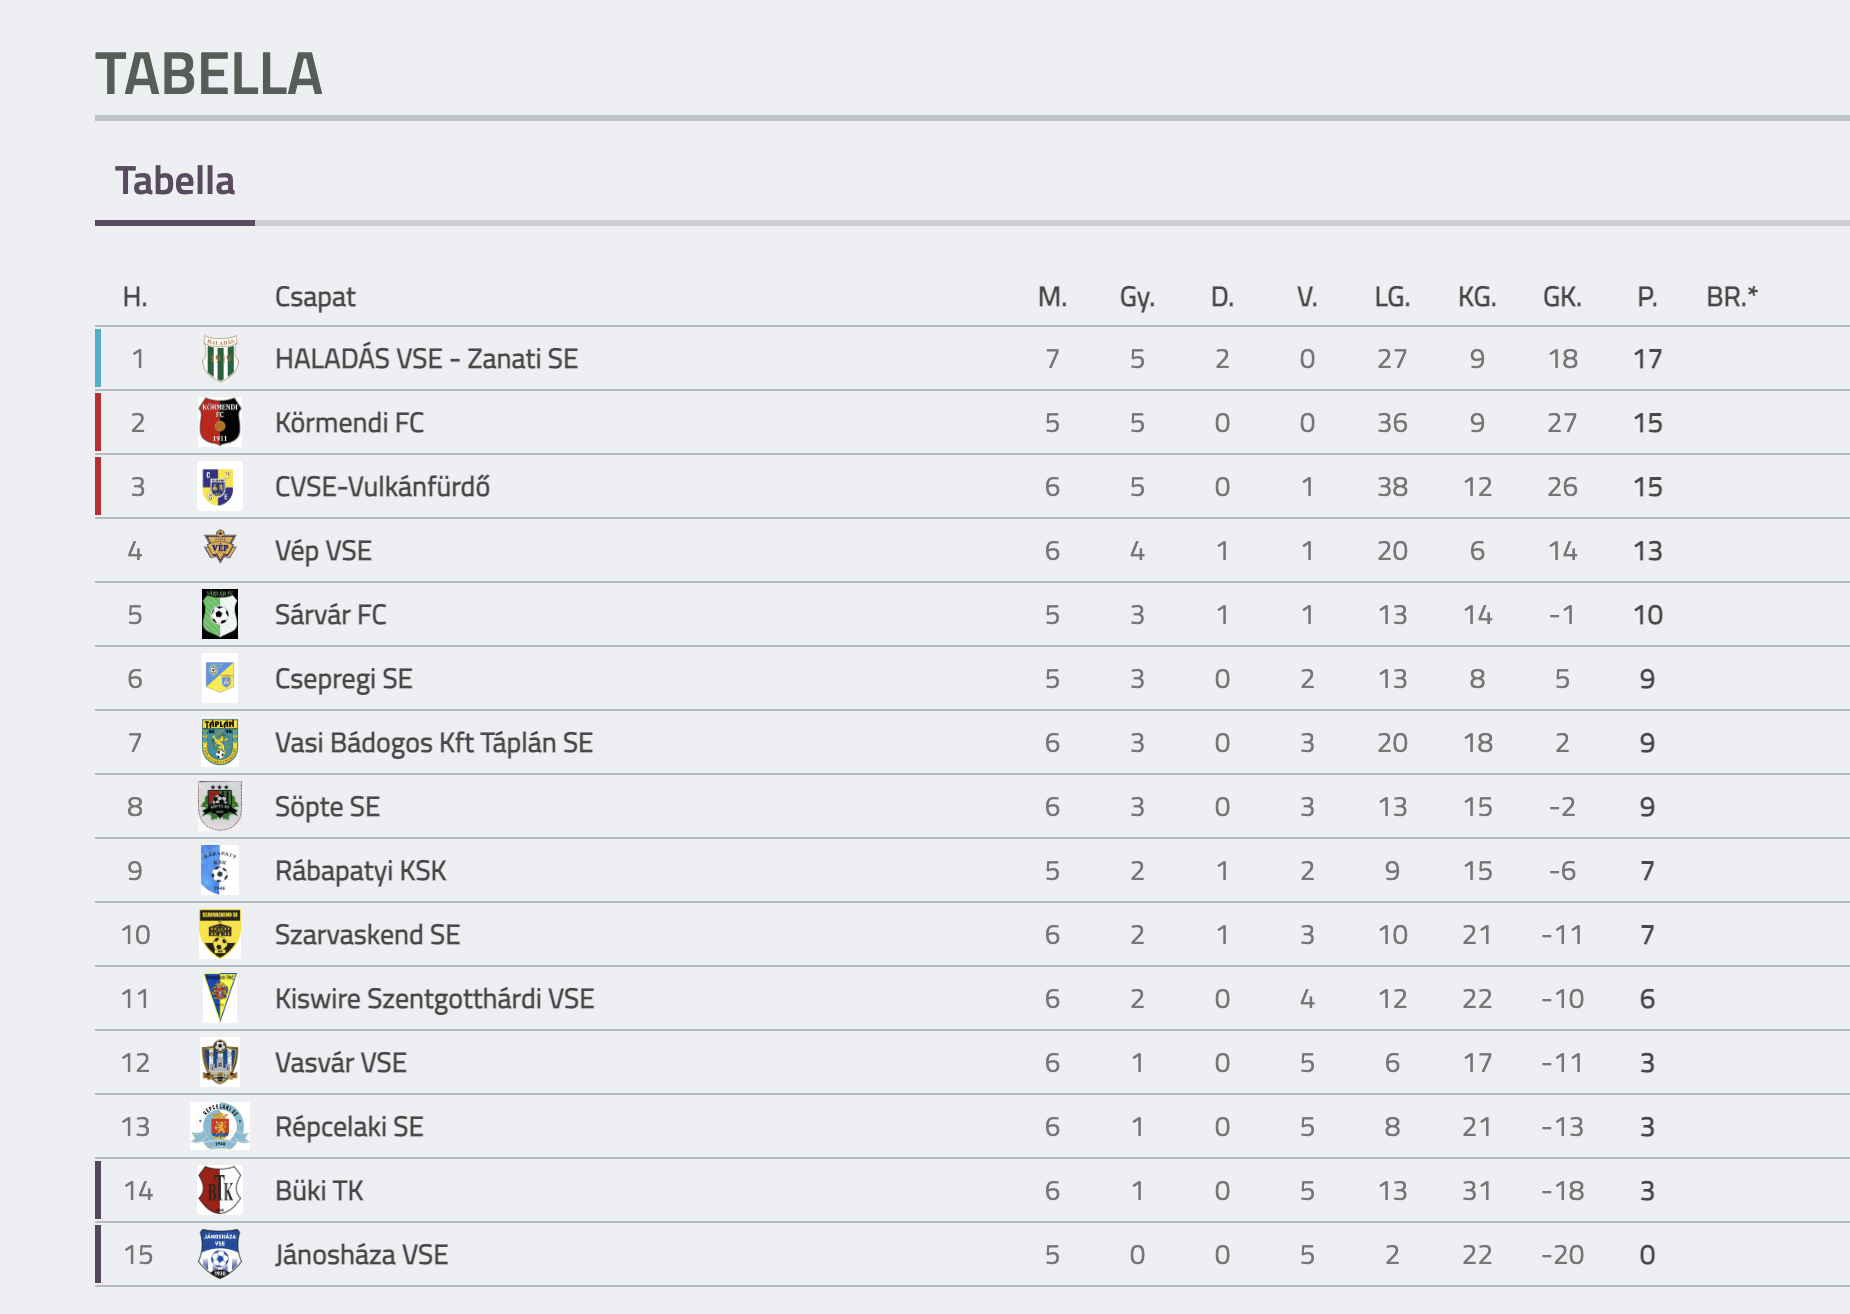The height and width of the screenshot is (1314, 1850).
Task: Click the Szarvaskend SE yellow badge
Action: coord(220,934)
